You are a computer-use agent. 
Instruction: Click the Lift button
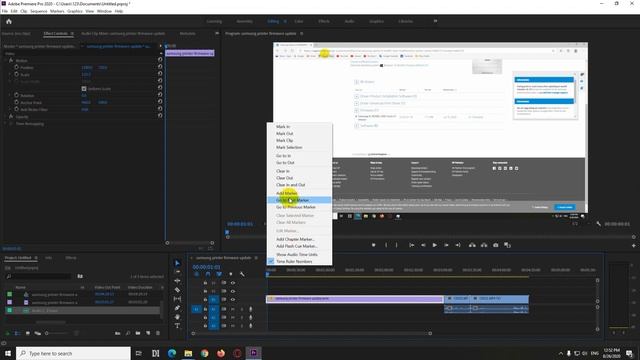[x=472, y=245]
